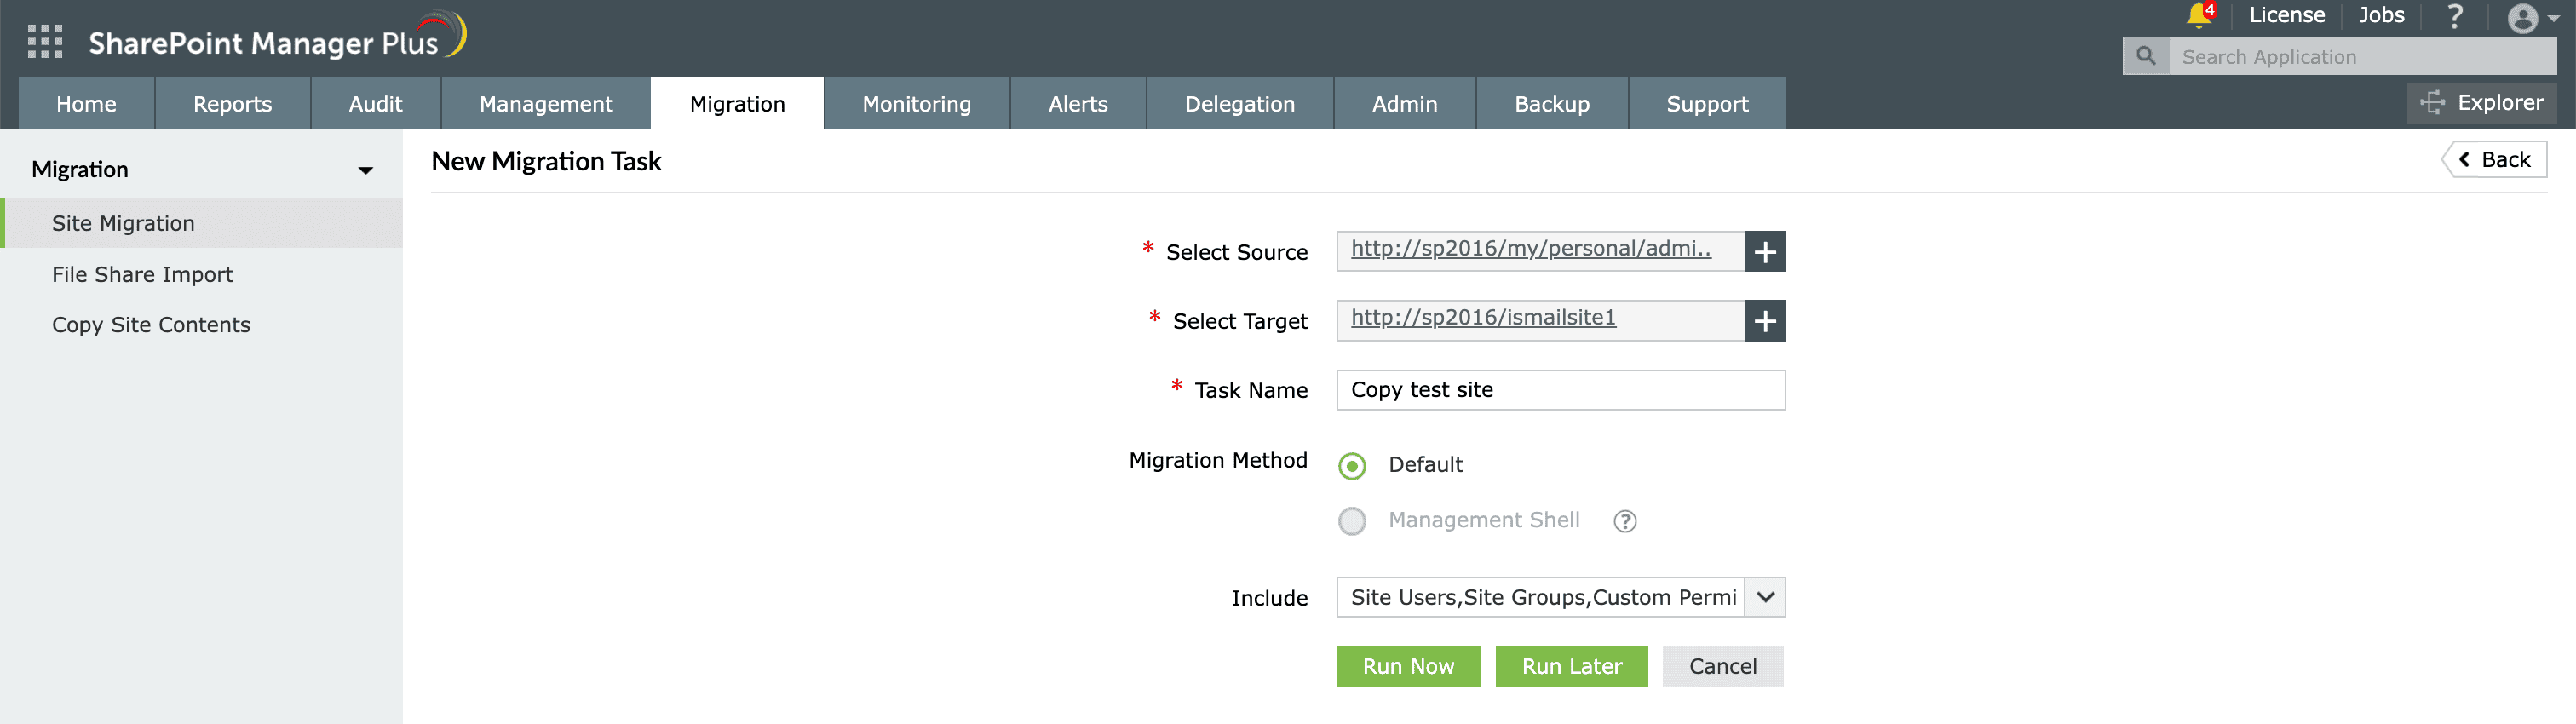Open the Management tab
The height and width of the screenshot is (724, 2576).
[x=546, y=103]
